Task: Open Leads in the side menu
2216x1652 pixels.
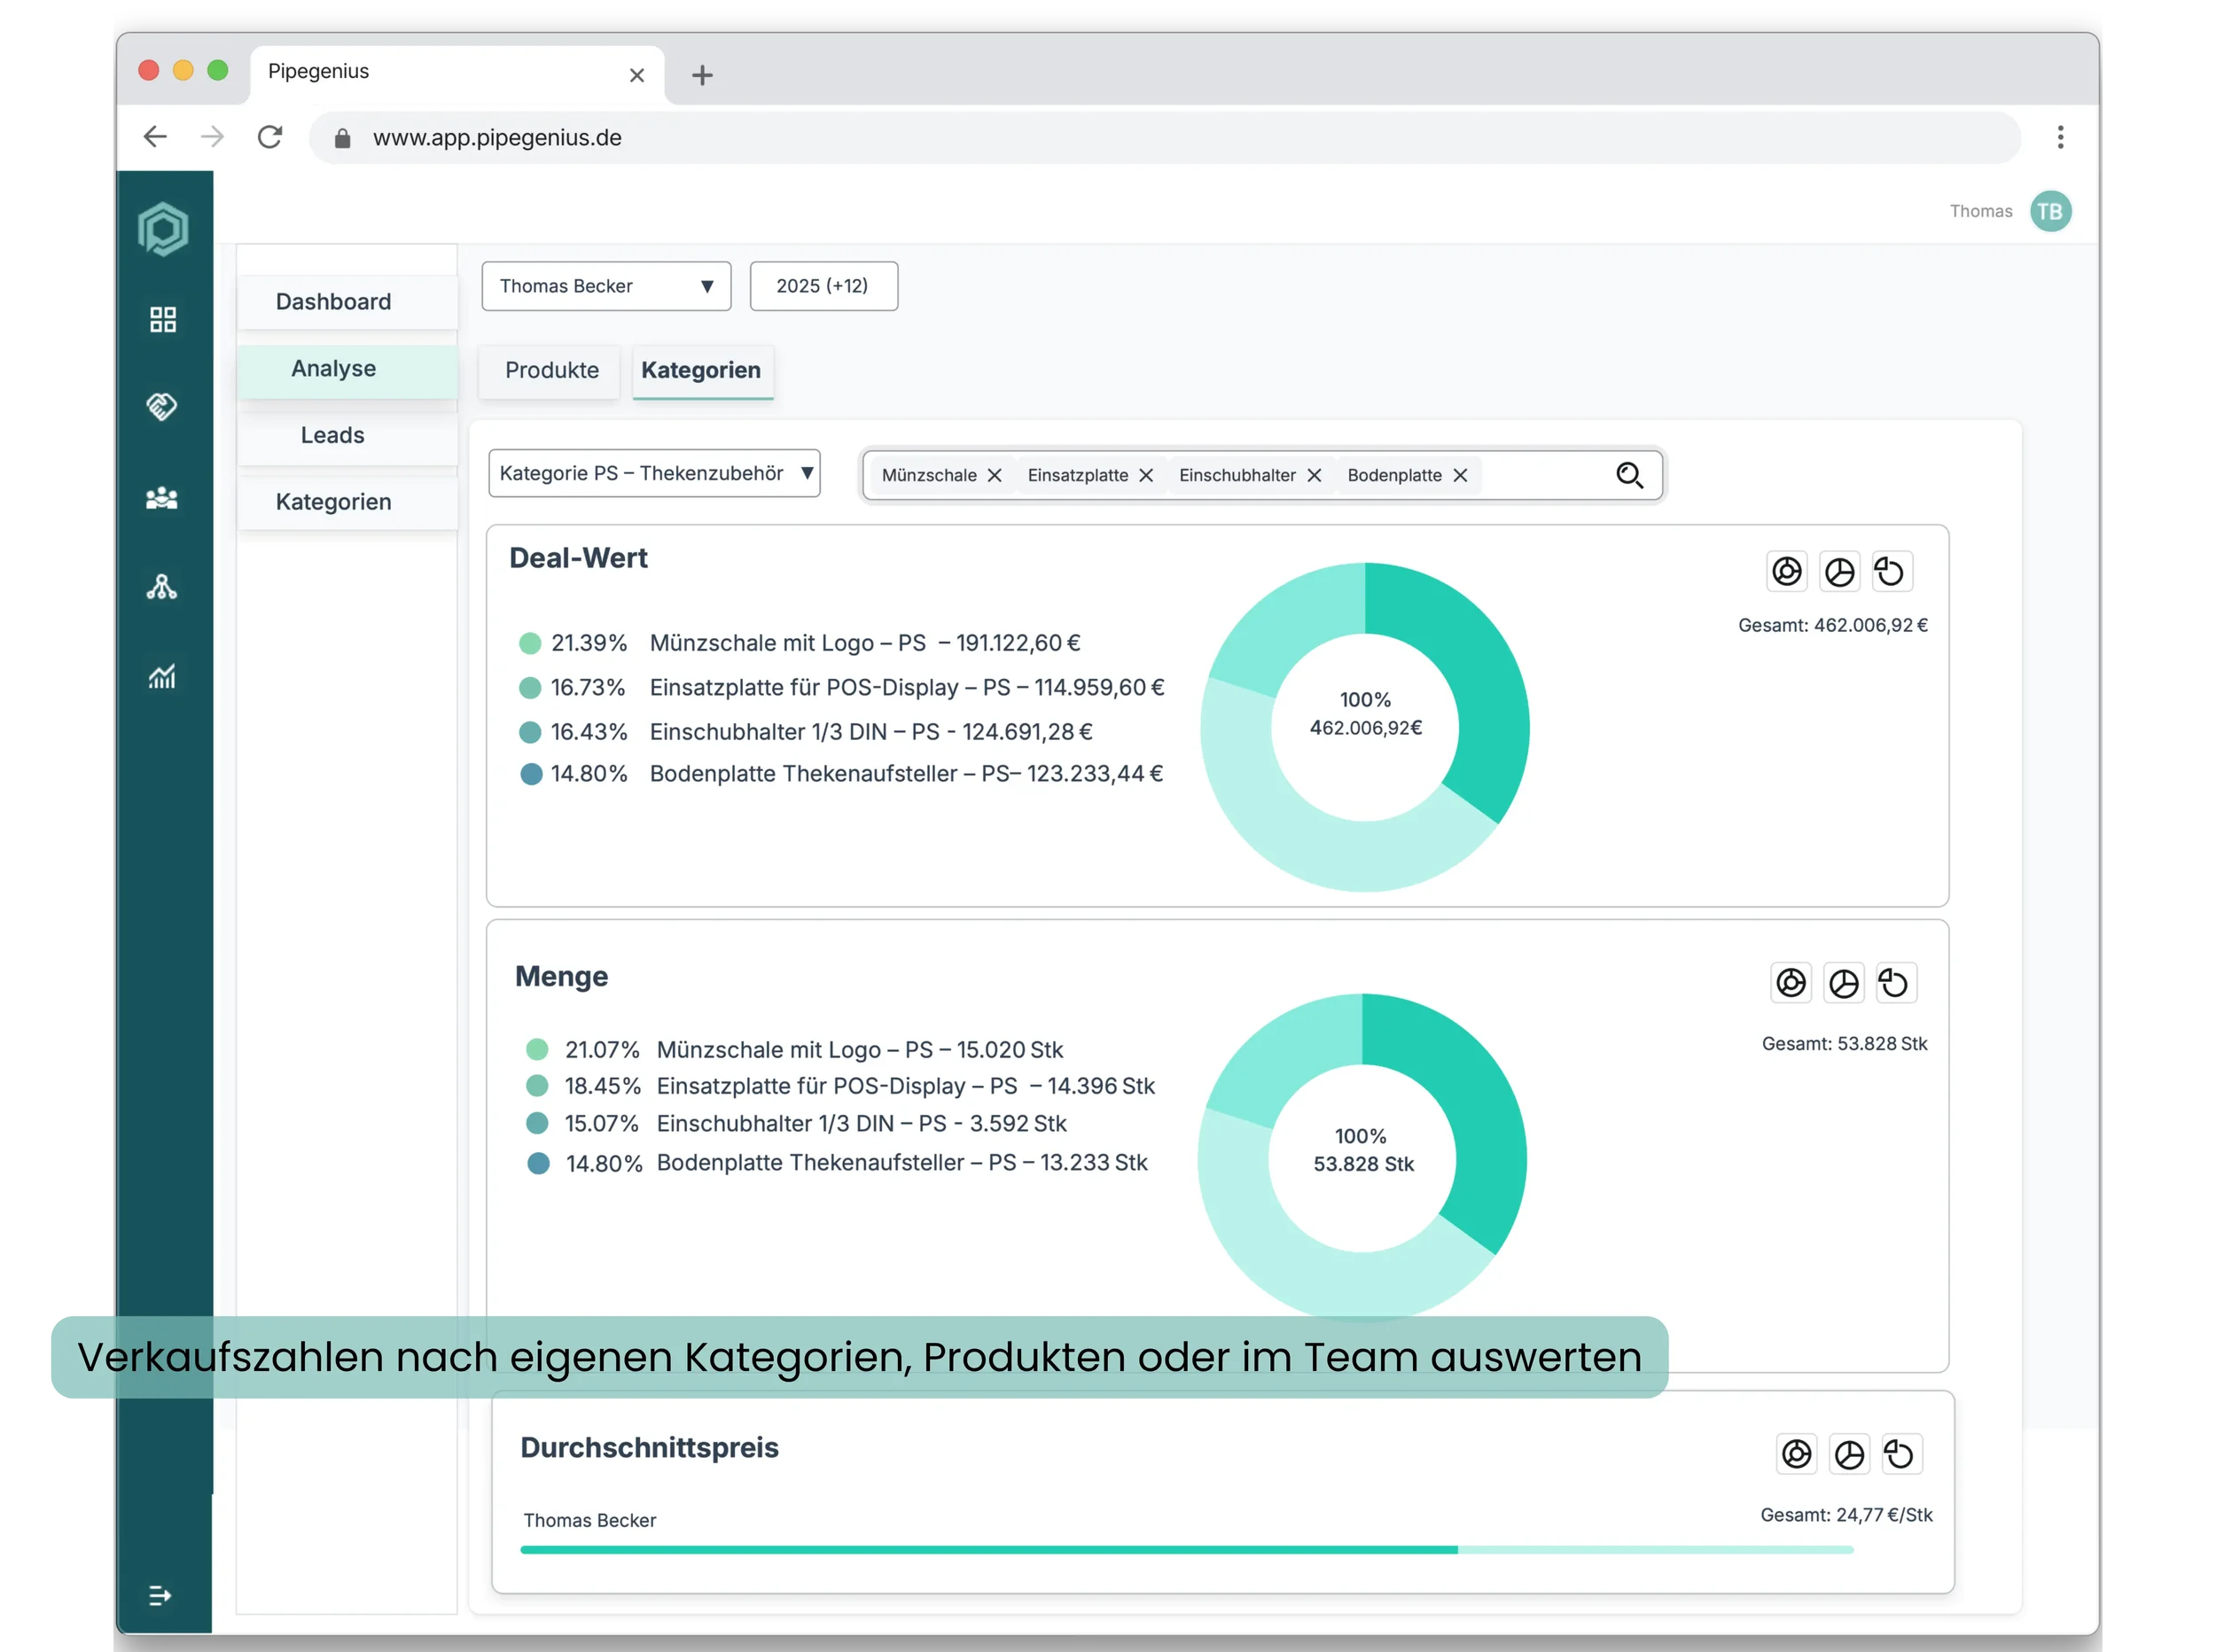Action: [333, 435]
